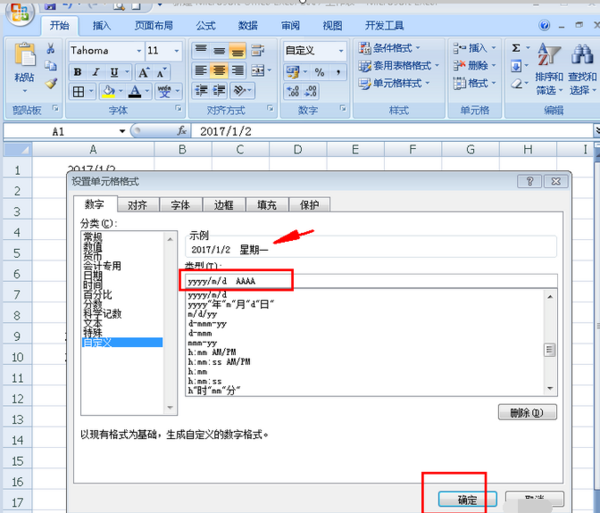Toggle Bold formatting
This screenshot has width=600, height=513.
[x=77, y=72]
